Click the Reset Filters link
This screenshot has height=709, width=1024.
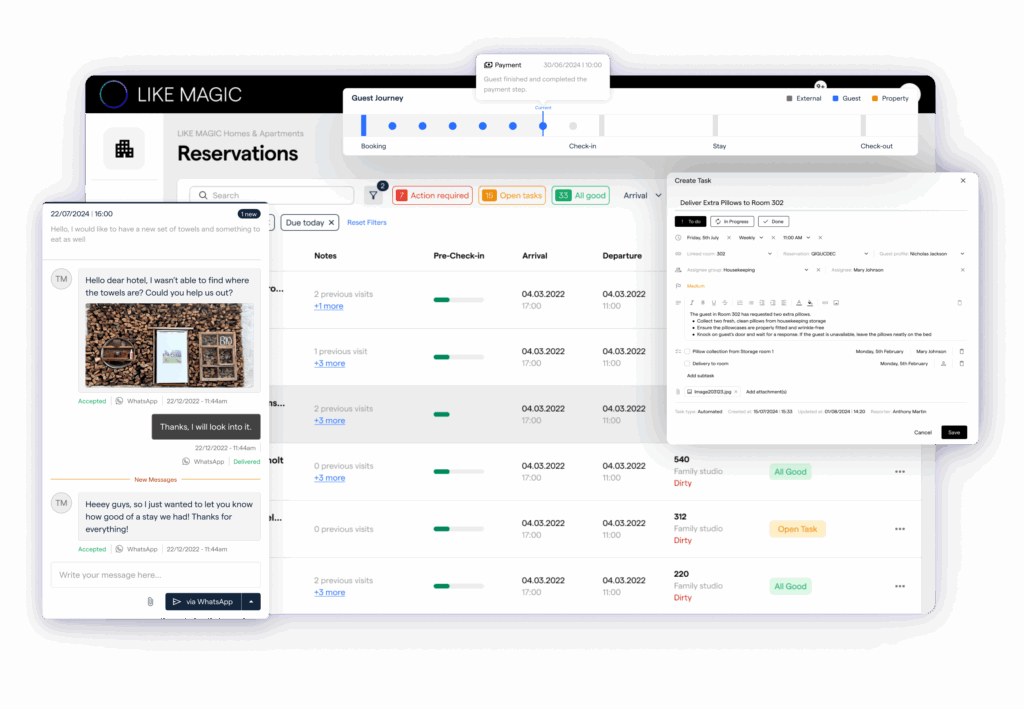point(366,223)
